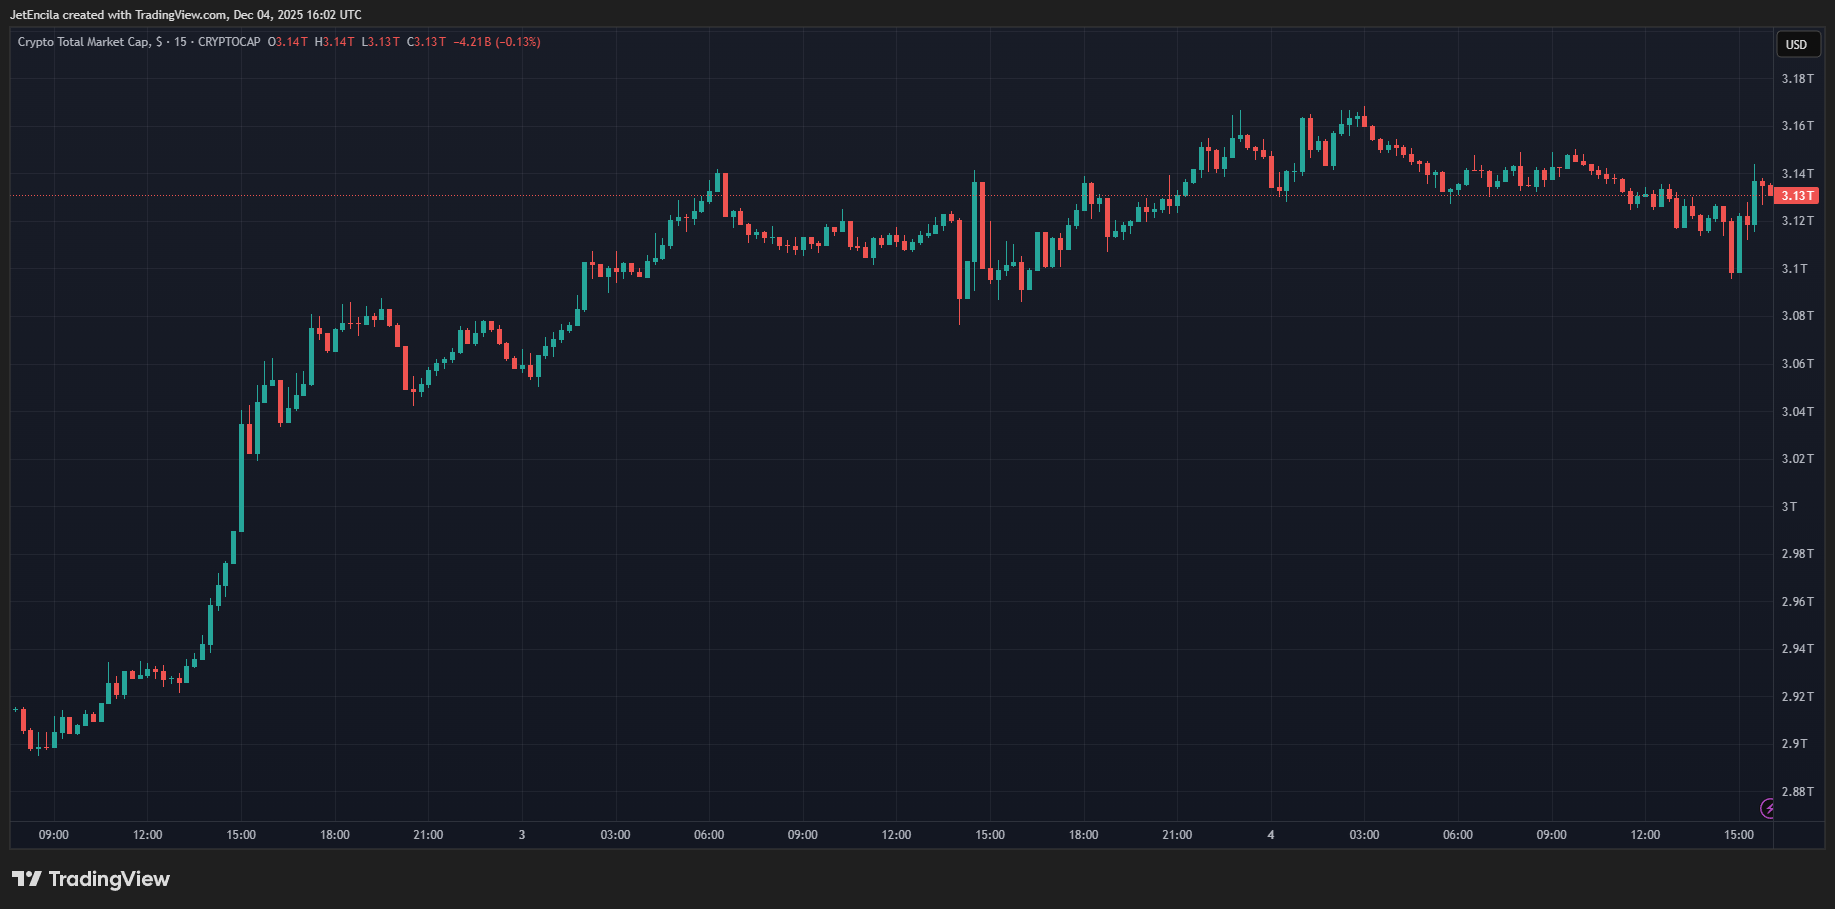Click the first 18:00 time axis label

[x=335, y=835]
